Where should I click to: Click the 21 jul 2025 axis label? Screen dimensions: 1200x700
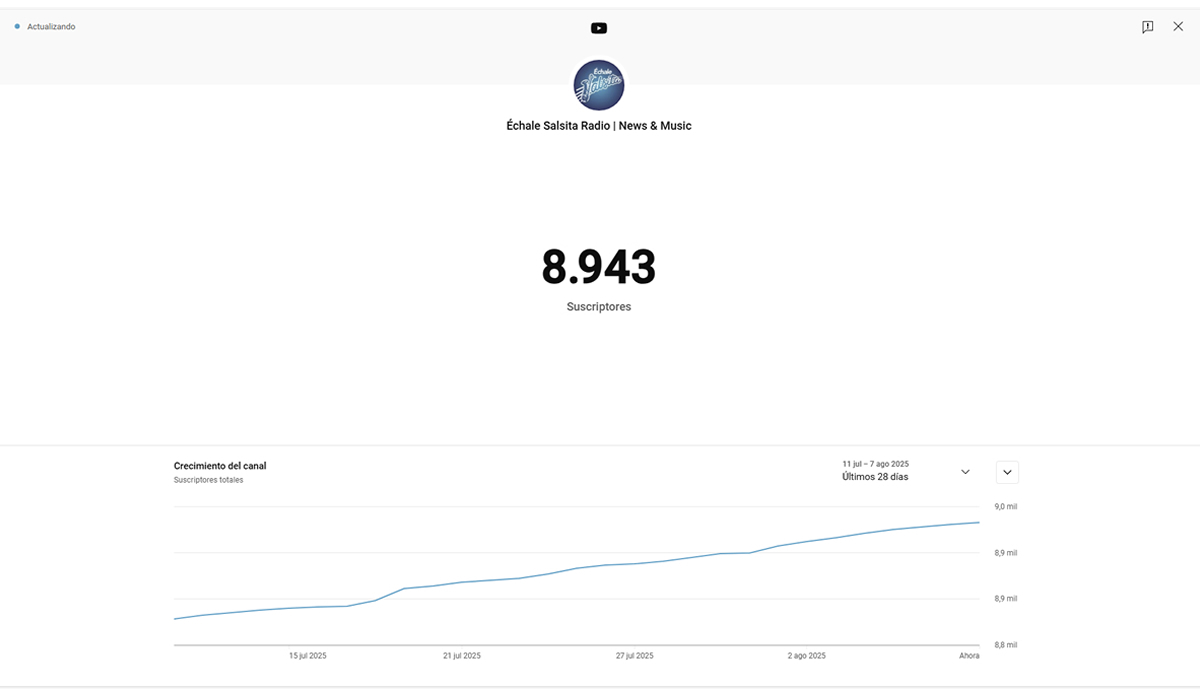click(x=462, y=656)
